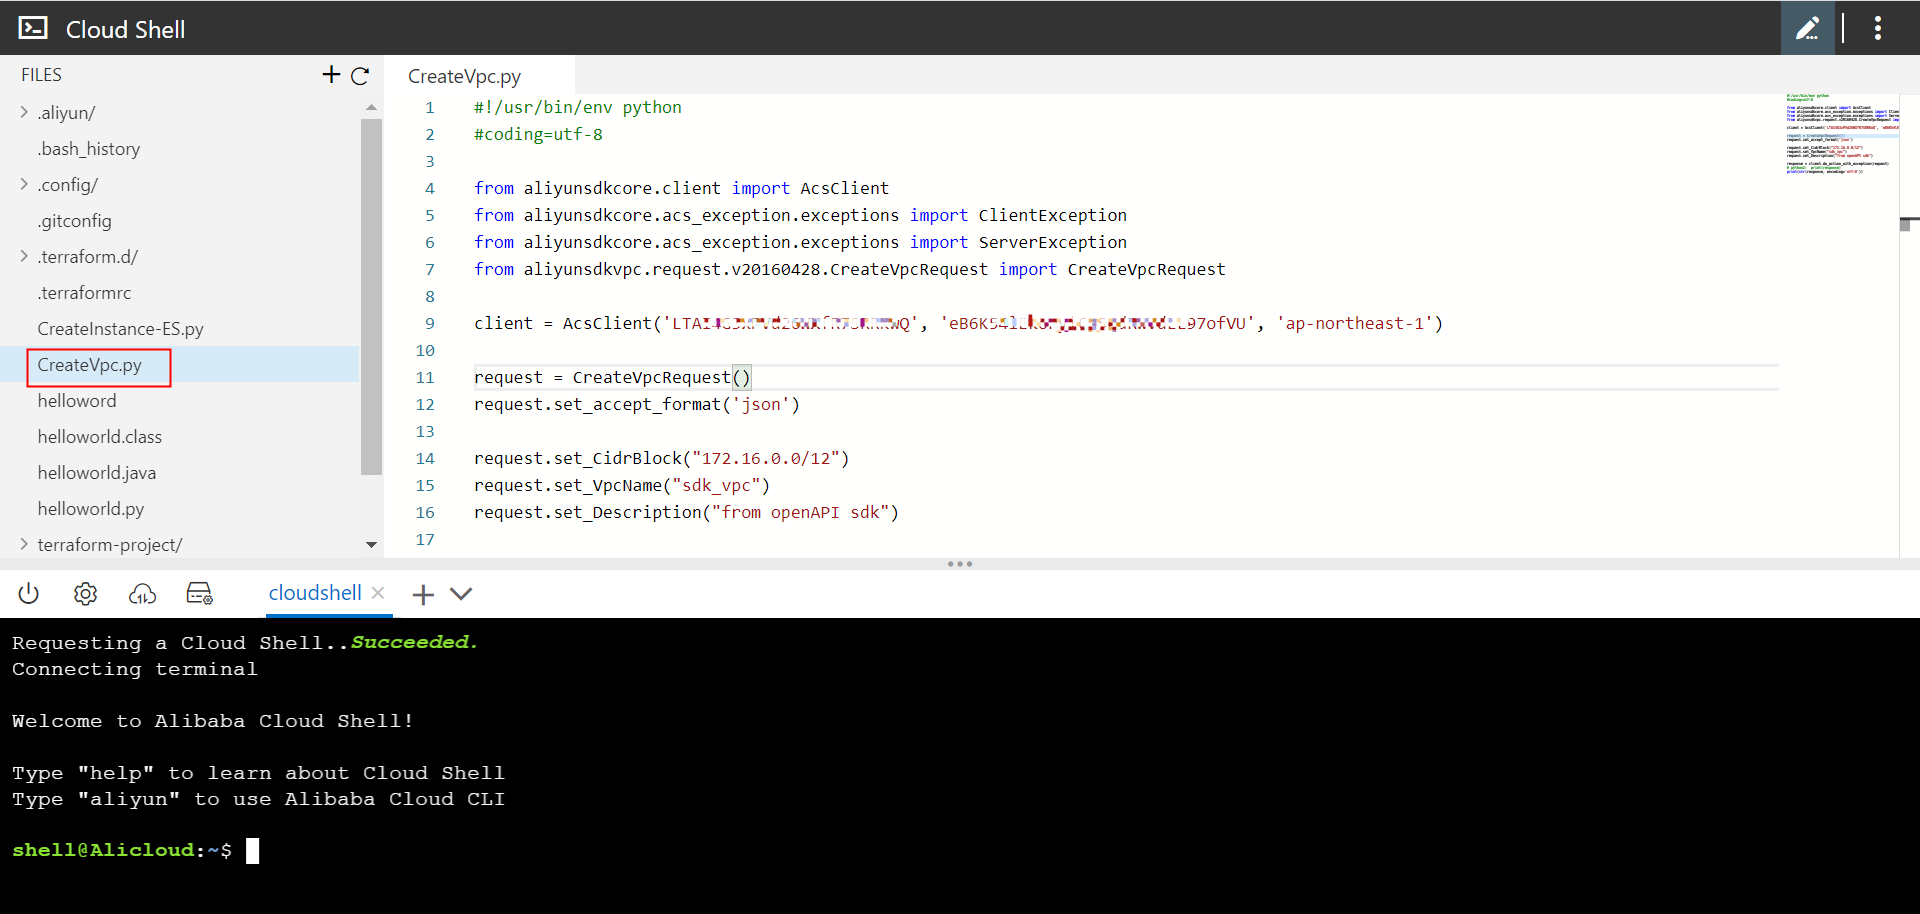1920x914 pixels.
Task: Click the "sdk_vpc" name string
Action: pyautogui.click(x=716, y=485)
